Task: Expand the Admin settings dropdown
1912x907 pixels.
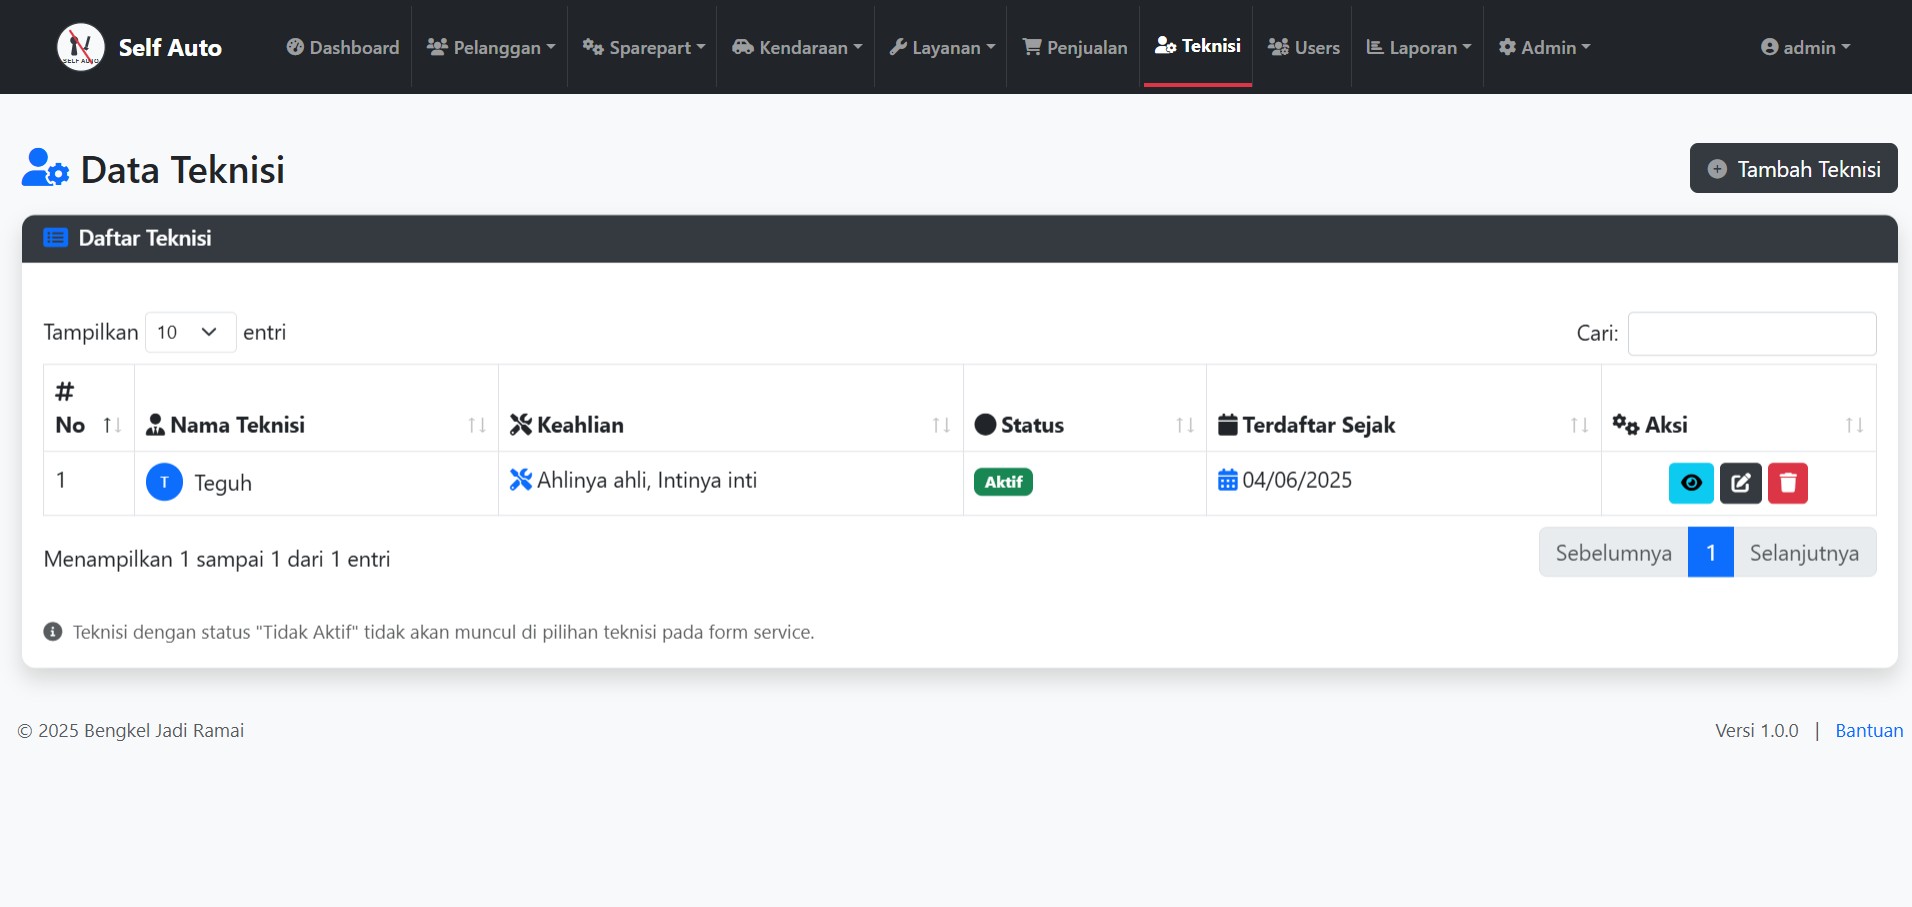Action: (1544, 47)
